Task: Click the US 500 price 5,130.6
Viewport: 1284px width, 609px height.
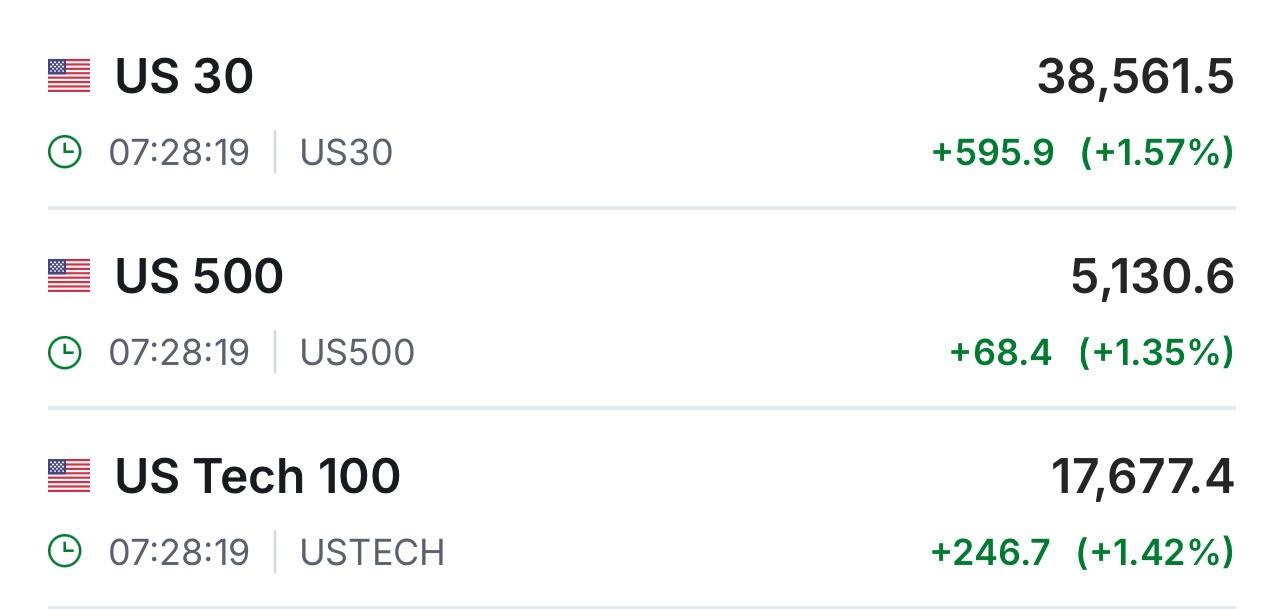Action: pos(1152,277)
